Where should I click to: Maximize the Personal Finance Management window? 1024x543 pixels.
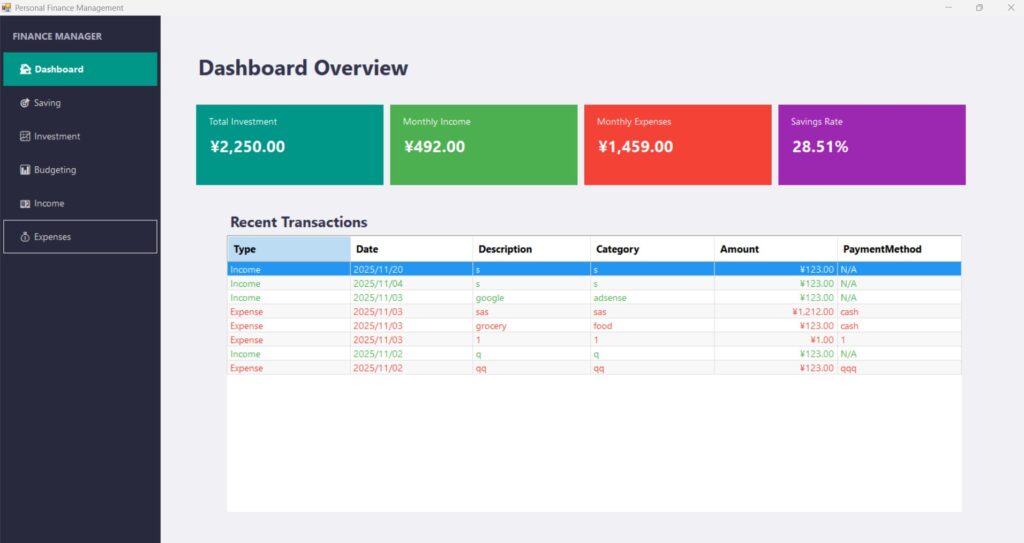click(979, 7)
